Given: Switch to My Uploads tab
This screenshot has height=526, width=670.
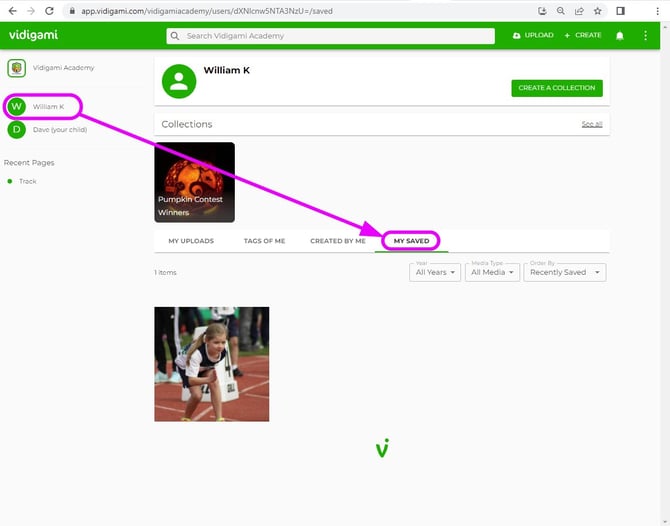Looking at the screenshot, I should 191,241.
